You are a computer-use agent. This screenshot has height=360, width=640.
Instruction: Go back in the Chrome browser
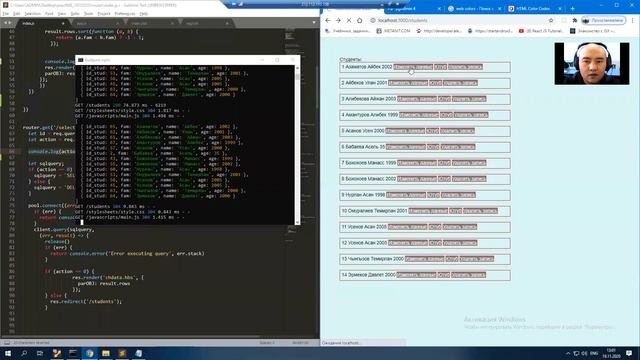pyautogui.click(x=328, y=20)
